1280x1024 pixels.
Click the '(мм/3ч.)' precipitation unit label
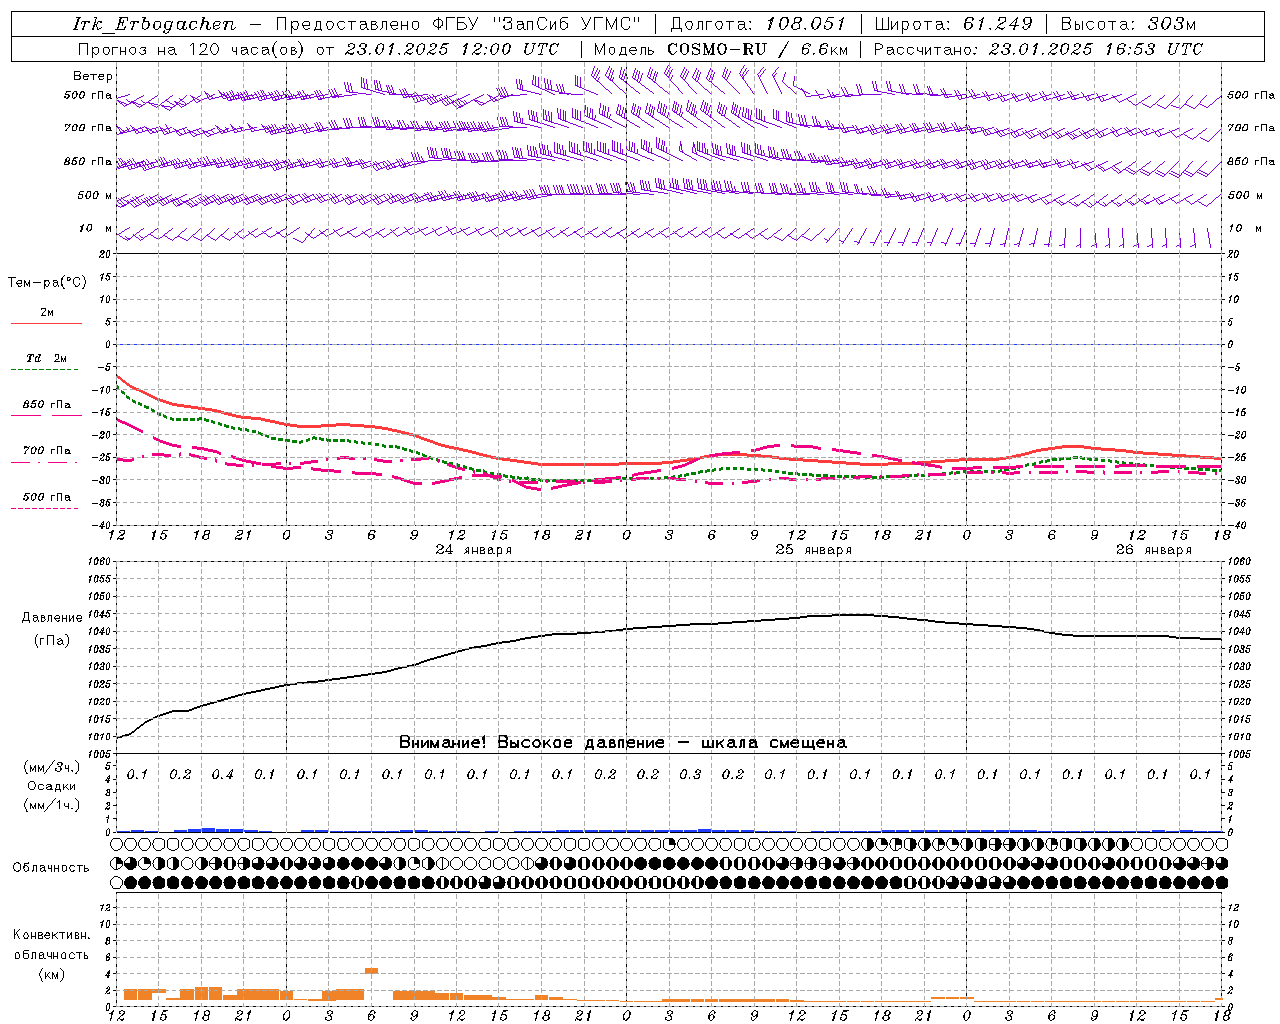[x=51, y=767]
